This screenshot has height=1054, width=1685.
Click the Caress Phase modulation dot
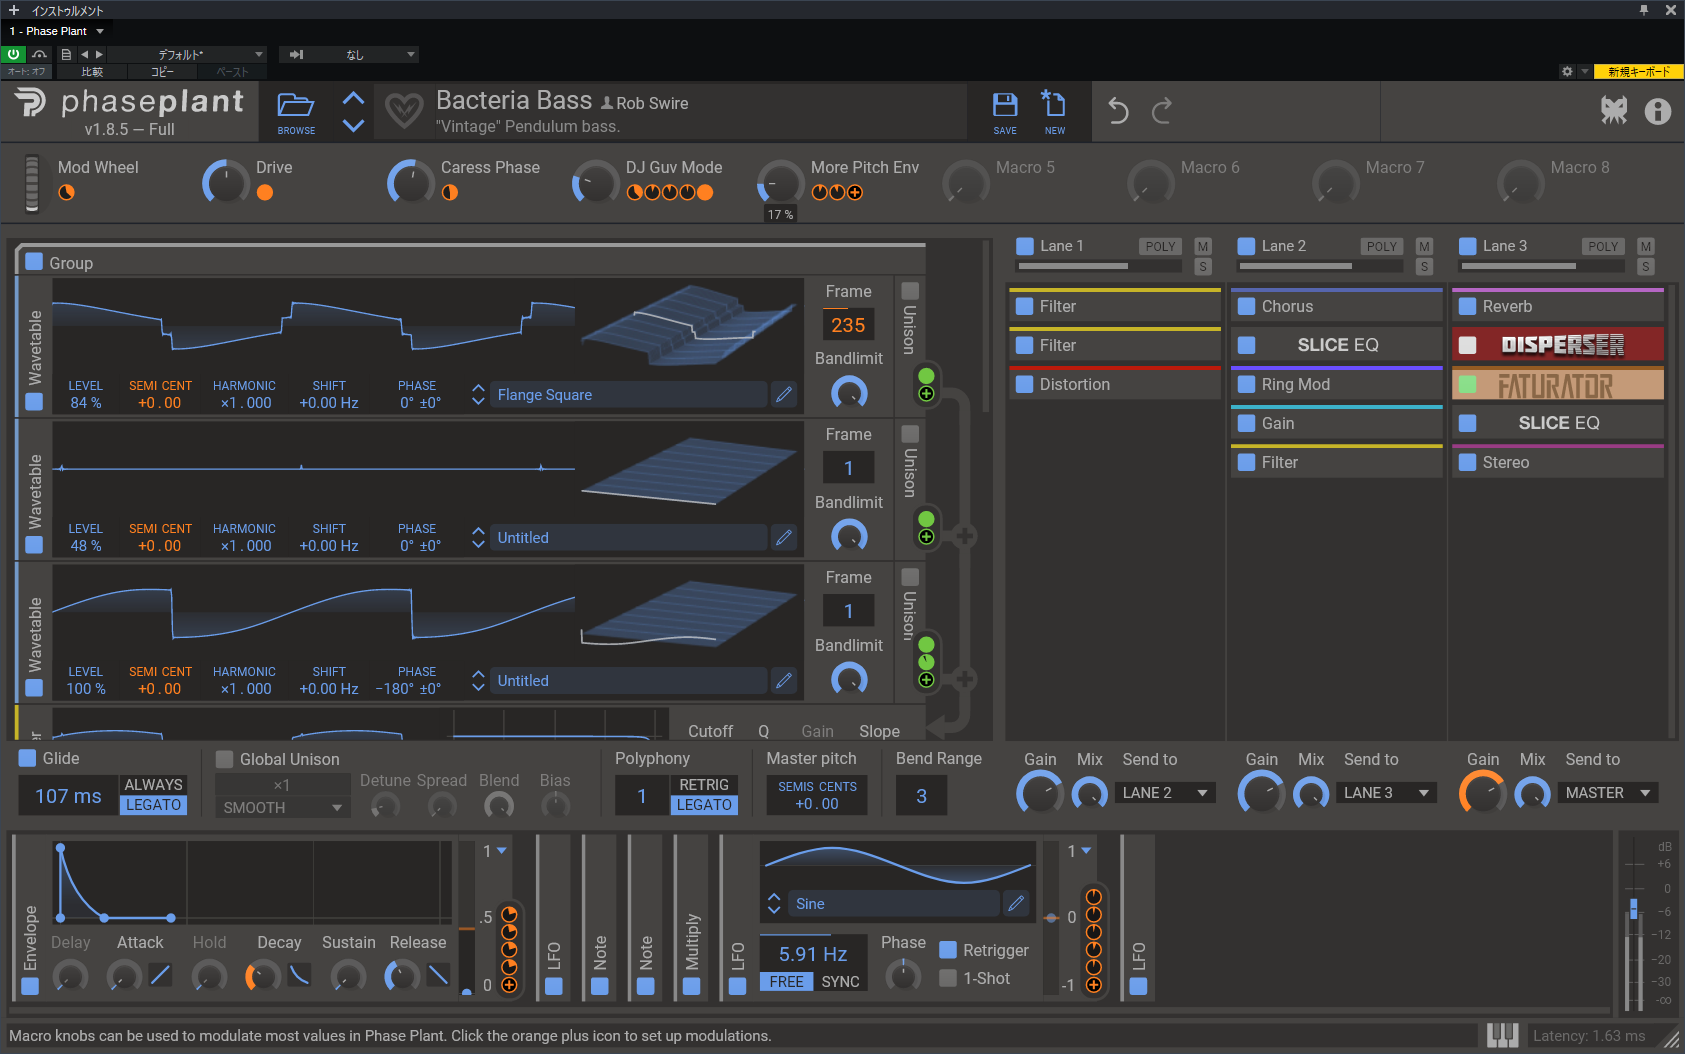[x=450, y=193]
